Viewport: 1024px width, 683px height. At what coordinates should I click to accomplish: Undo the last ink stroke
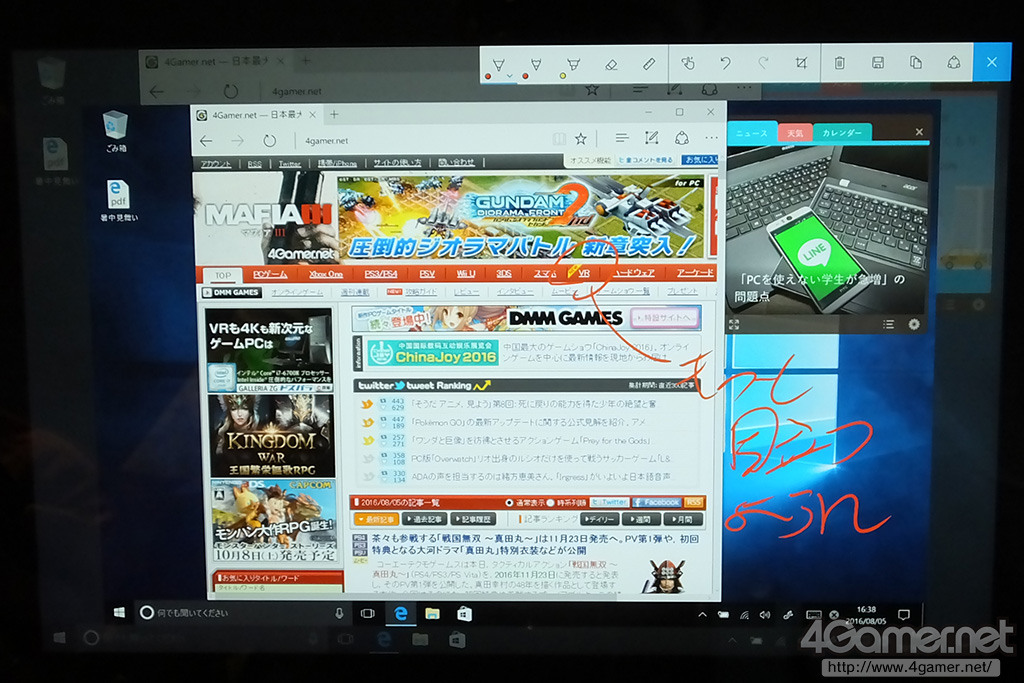pyautogui.click(x=726, y=63)
